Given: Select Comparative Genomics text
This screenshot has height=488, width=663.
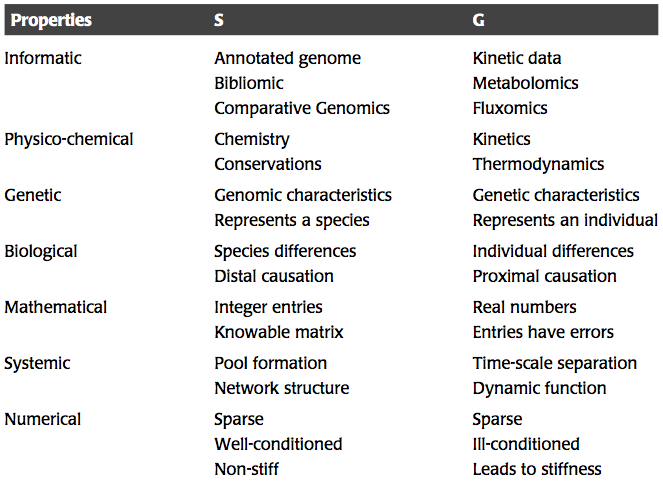Looking at the screenshot, I should (x=302, y=109).
